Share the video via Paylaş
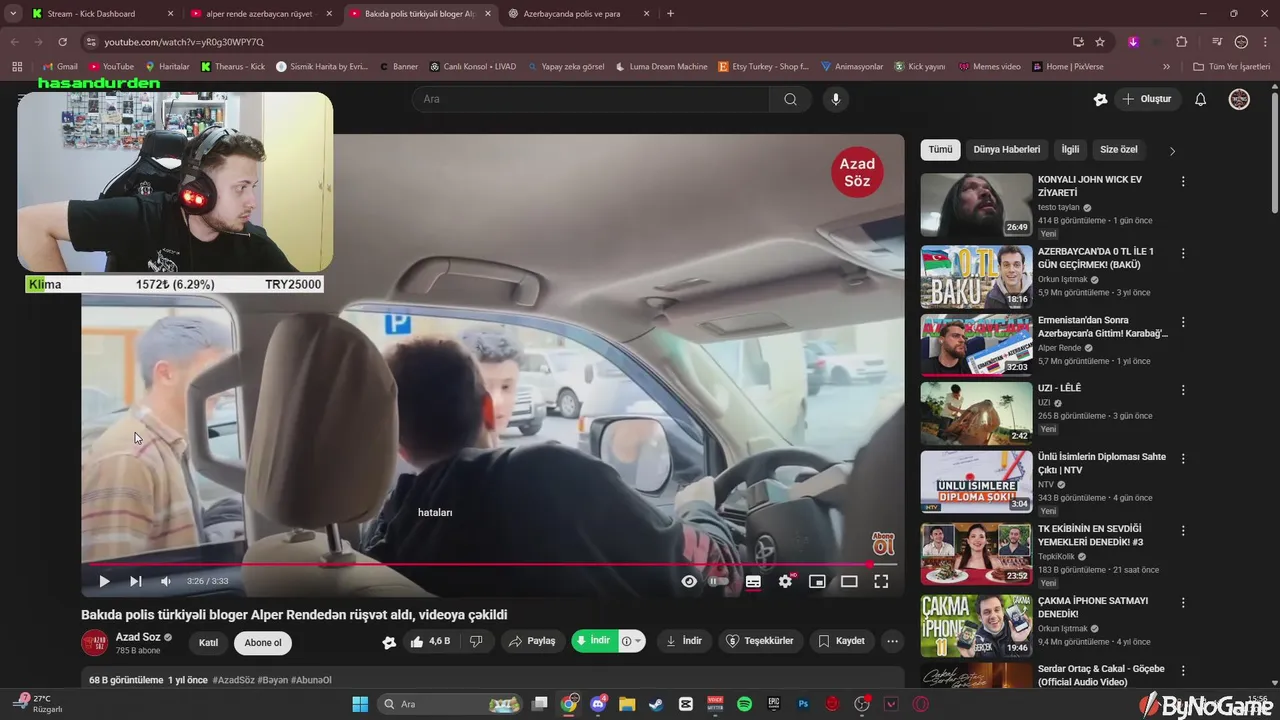 (531, 641)
